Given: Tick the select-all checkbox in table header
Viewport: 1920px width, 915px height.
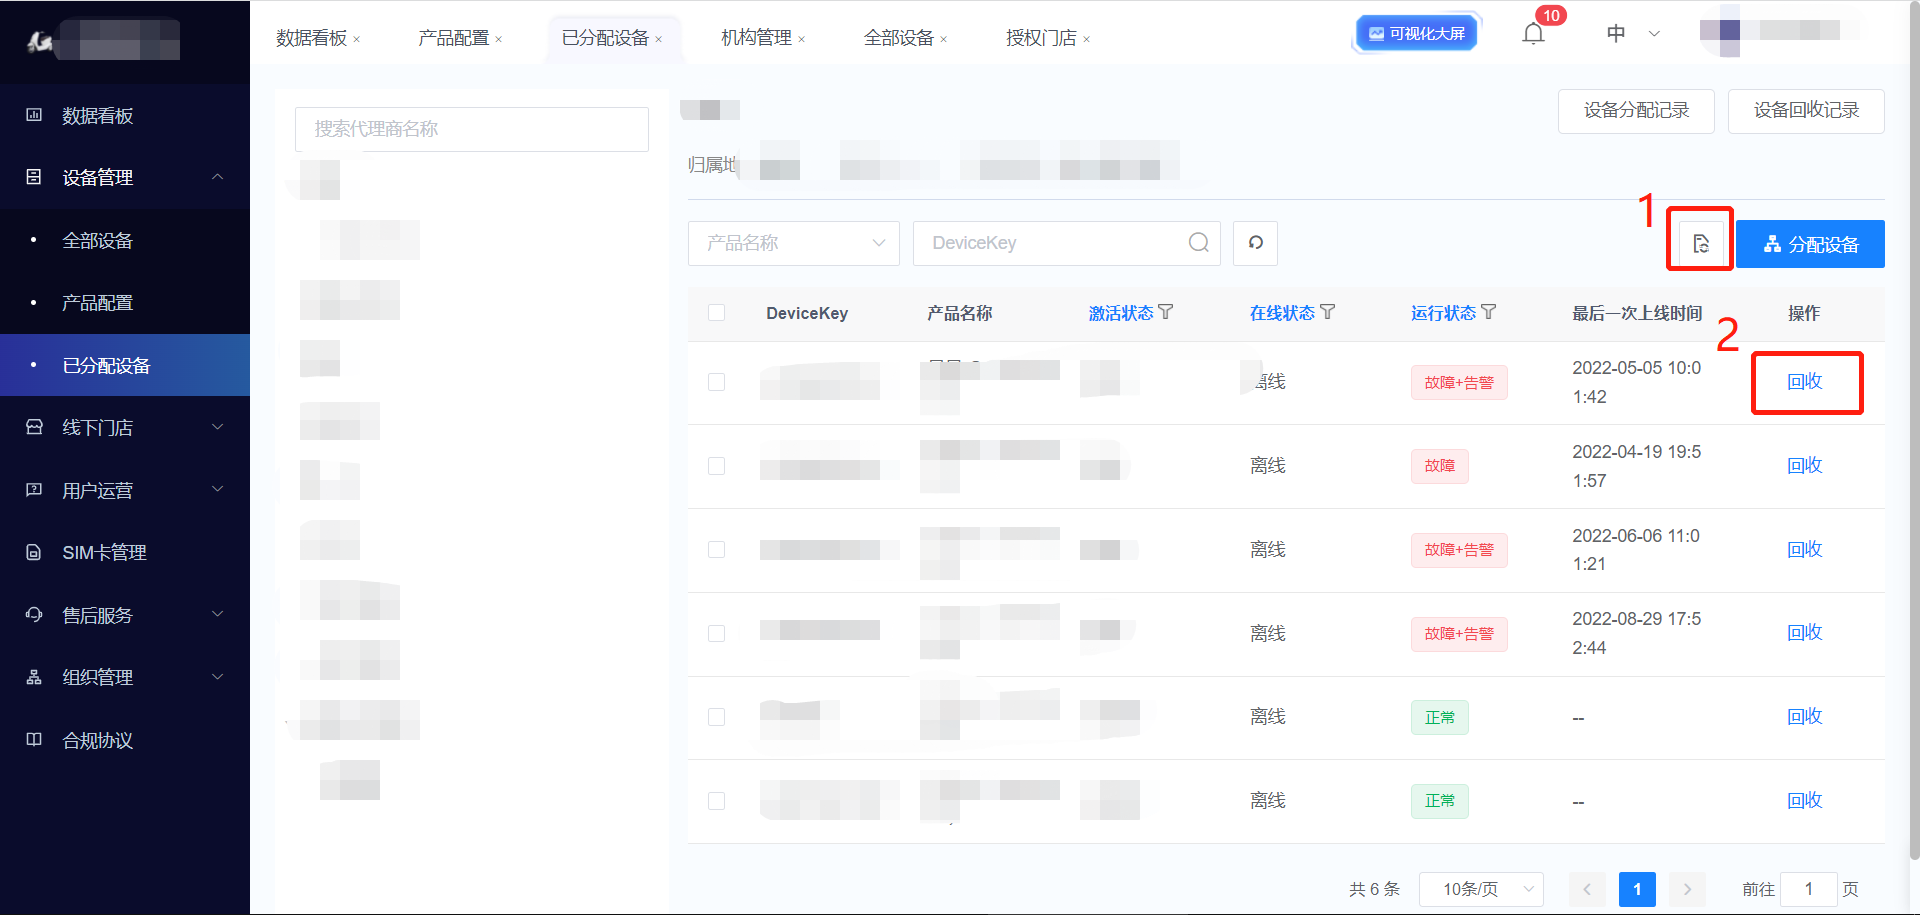Looking at the screenshot, I should 716,313.
